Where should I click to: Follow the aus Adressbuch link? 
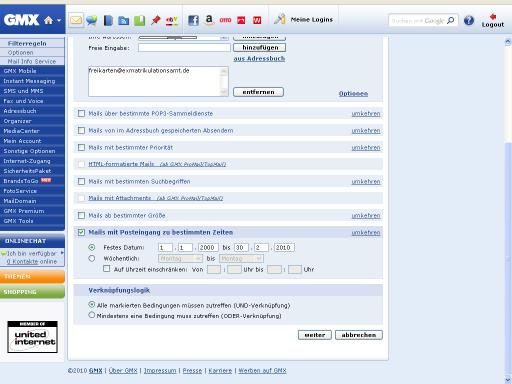(259, 59)
